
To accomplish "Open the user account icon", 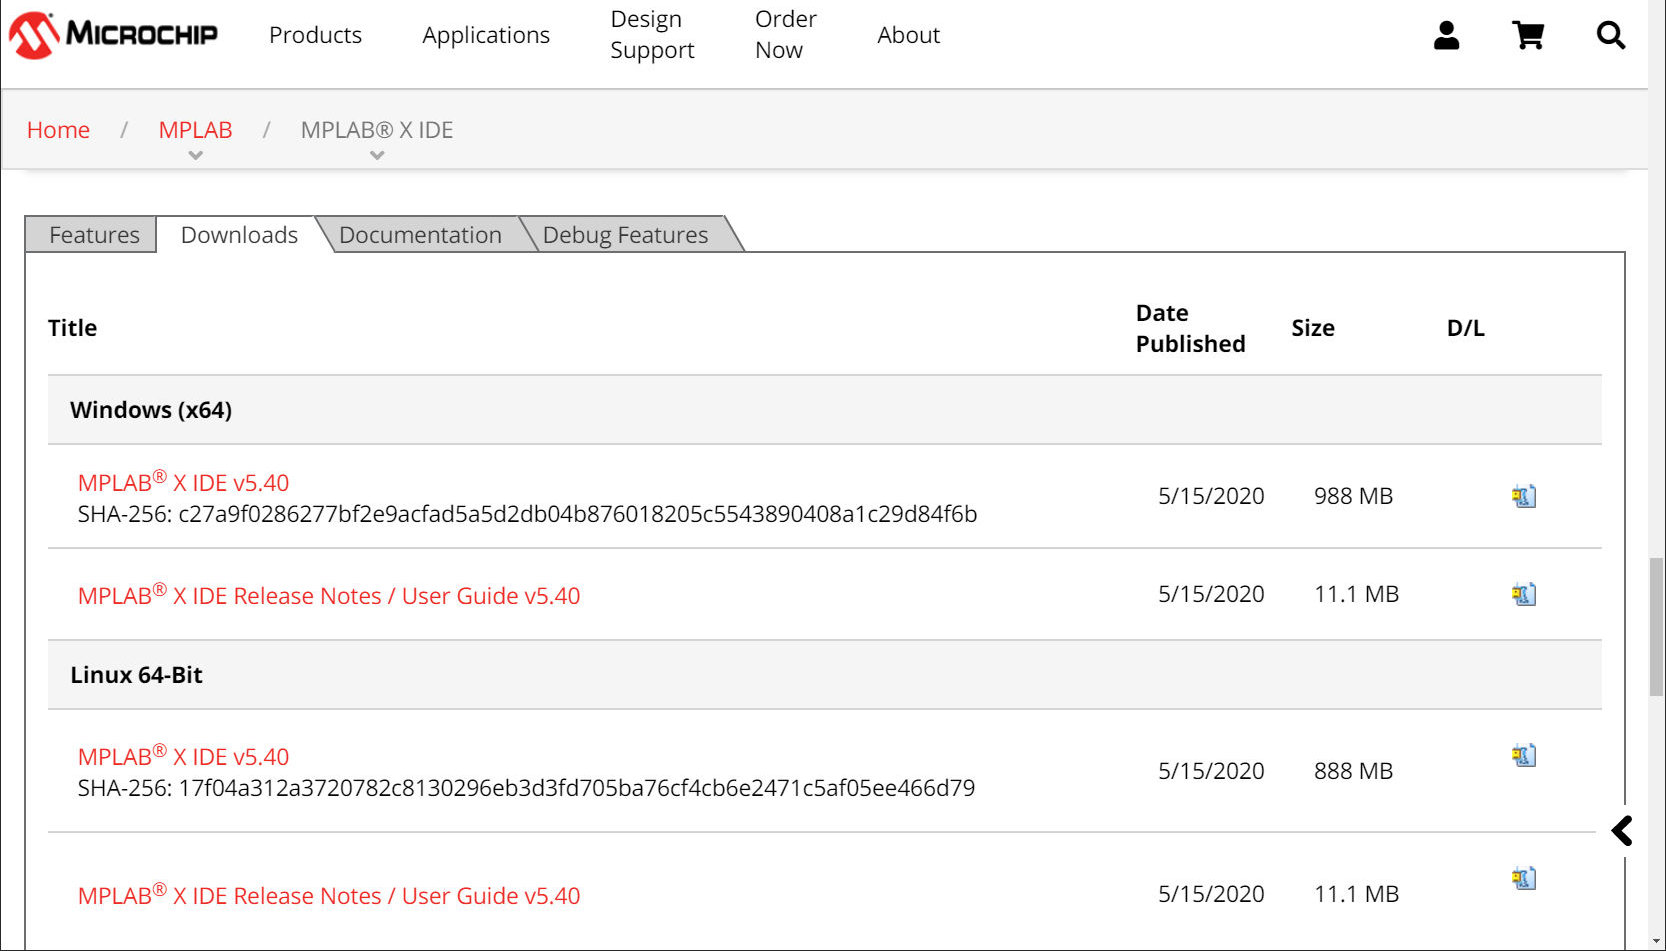I will click(x=1446, y=35).
